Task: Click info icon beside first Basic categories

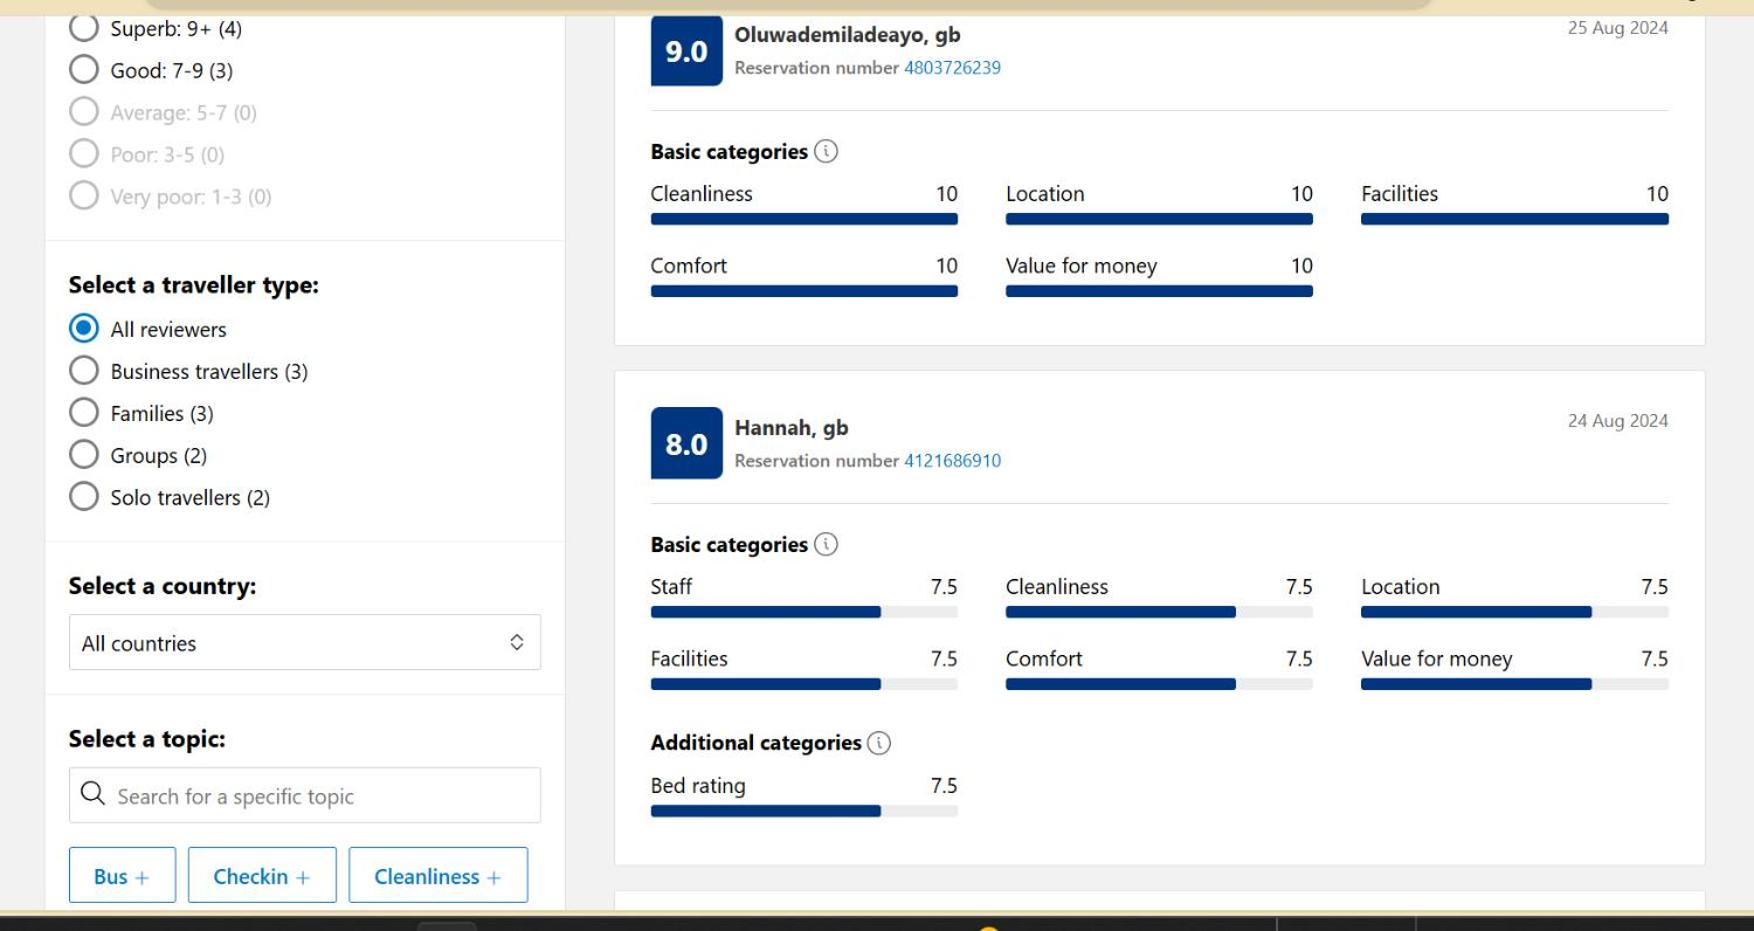Action: 825,151
